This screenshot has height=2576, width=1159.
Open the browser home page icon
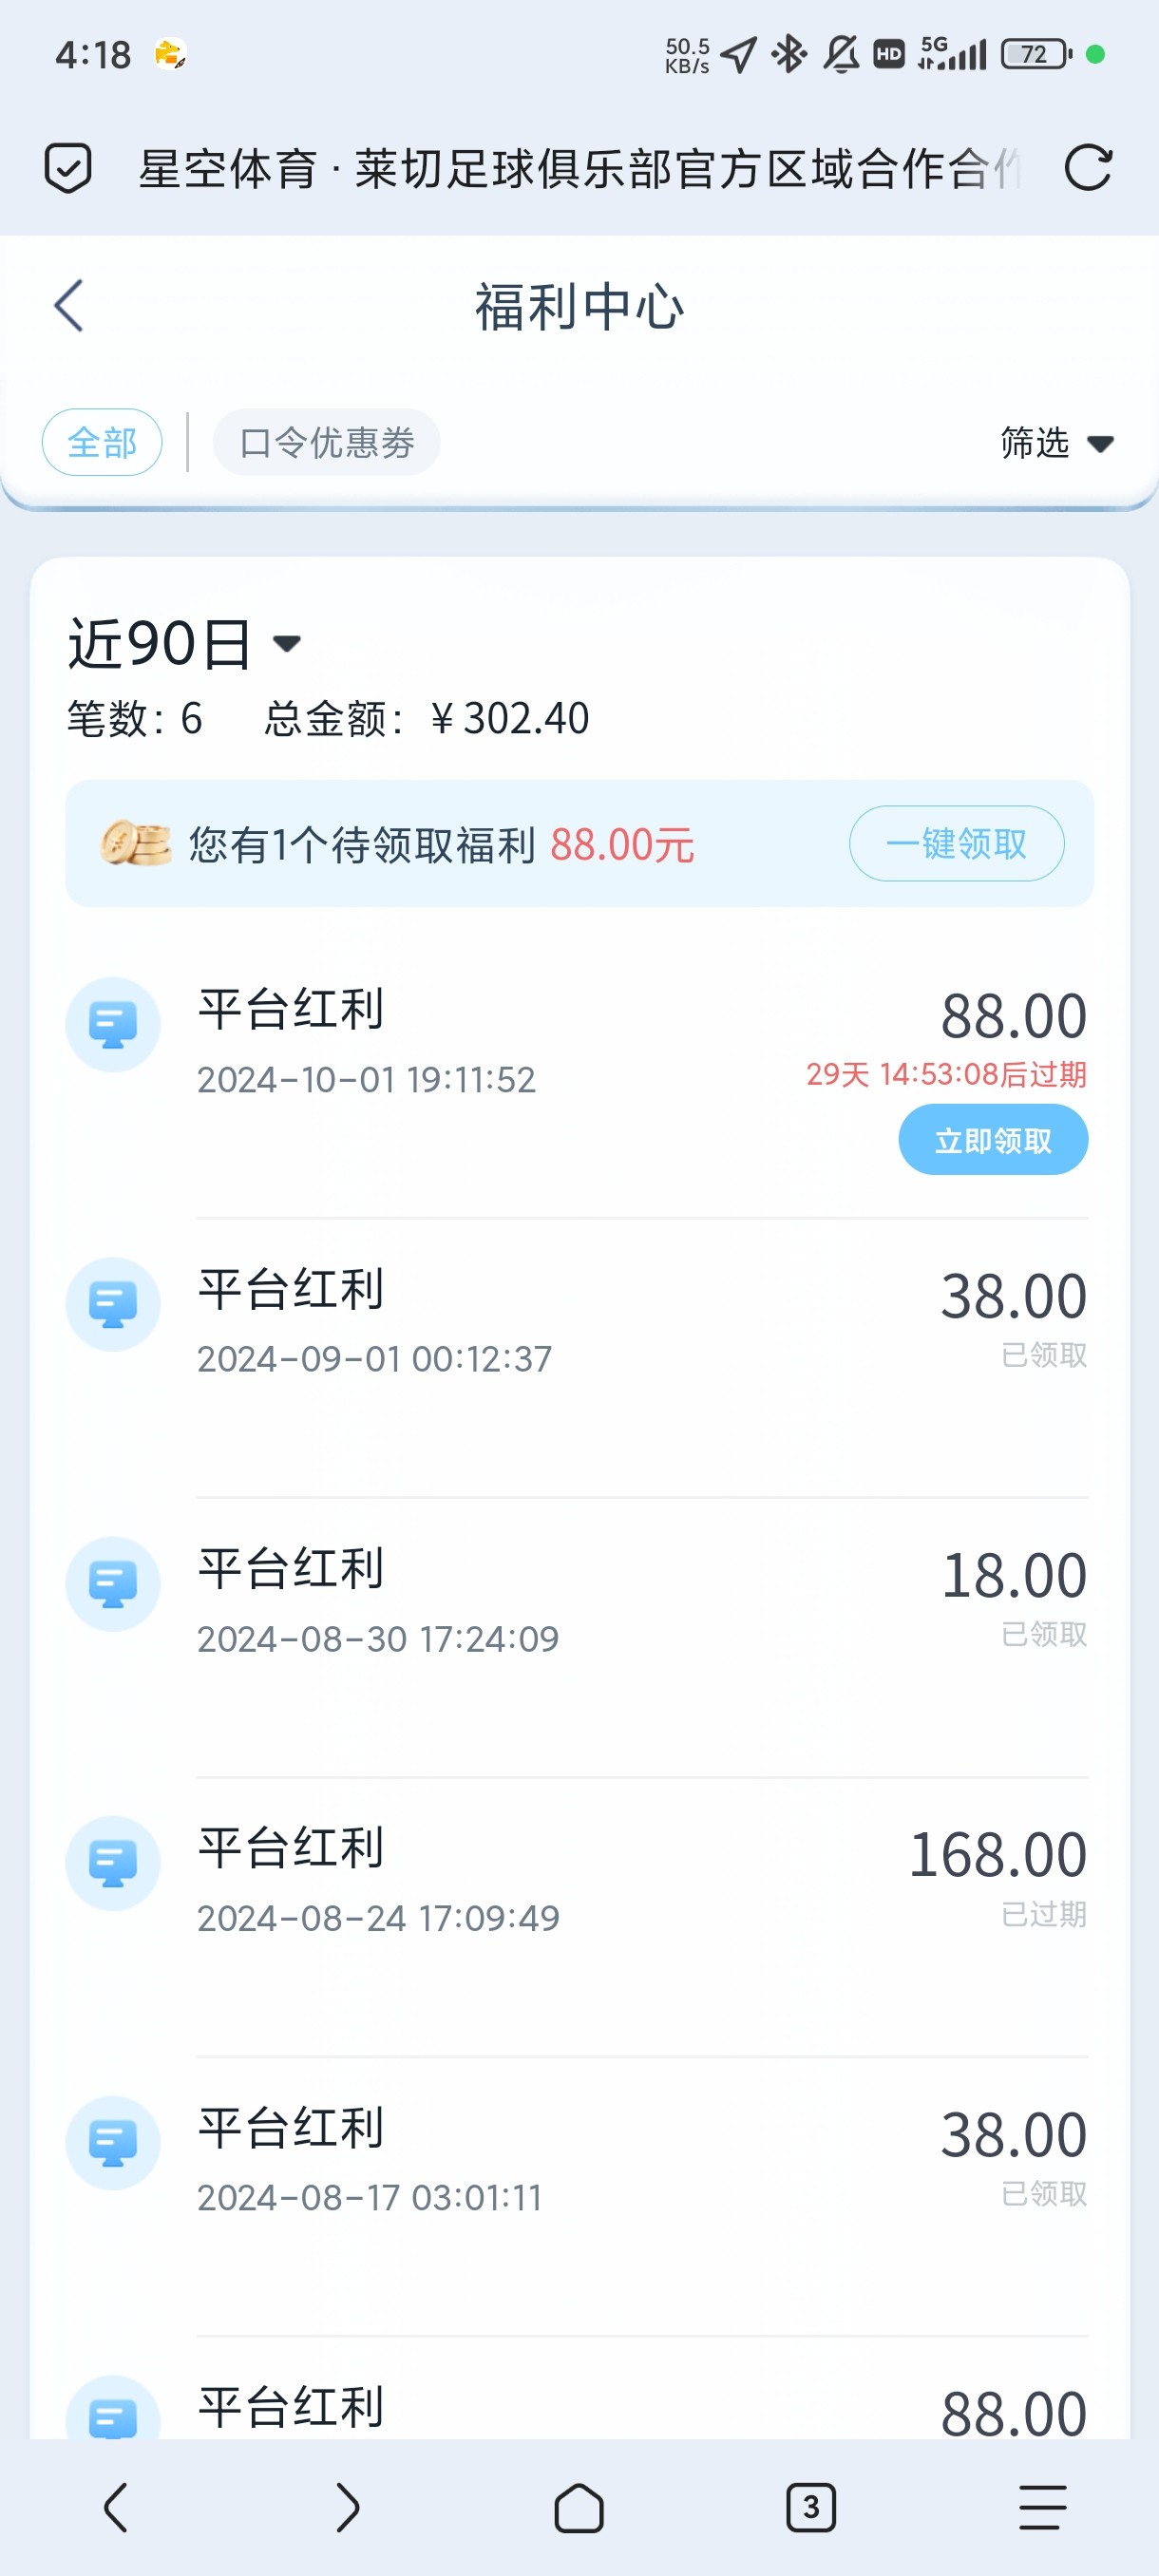(579, 2507)
